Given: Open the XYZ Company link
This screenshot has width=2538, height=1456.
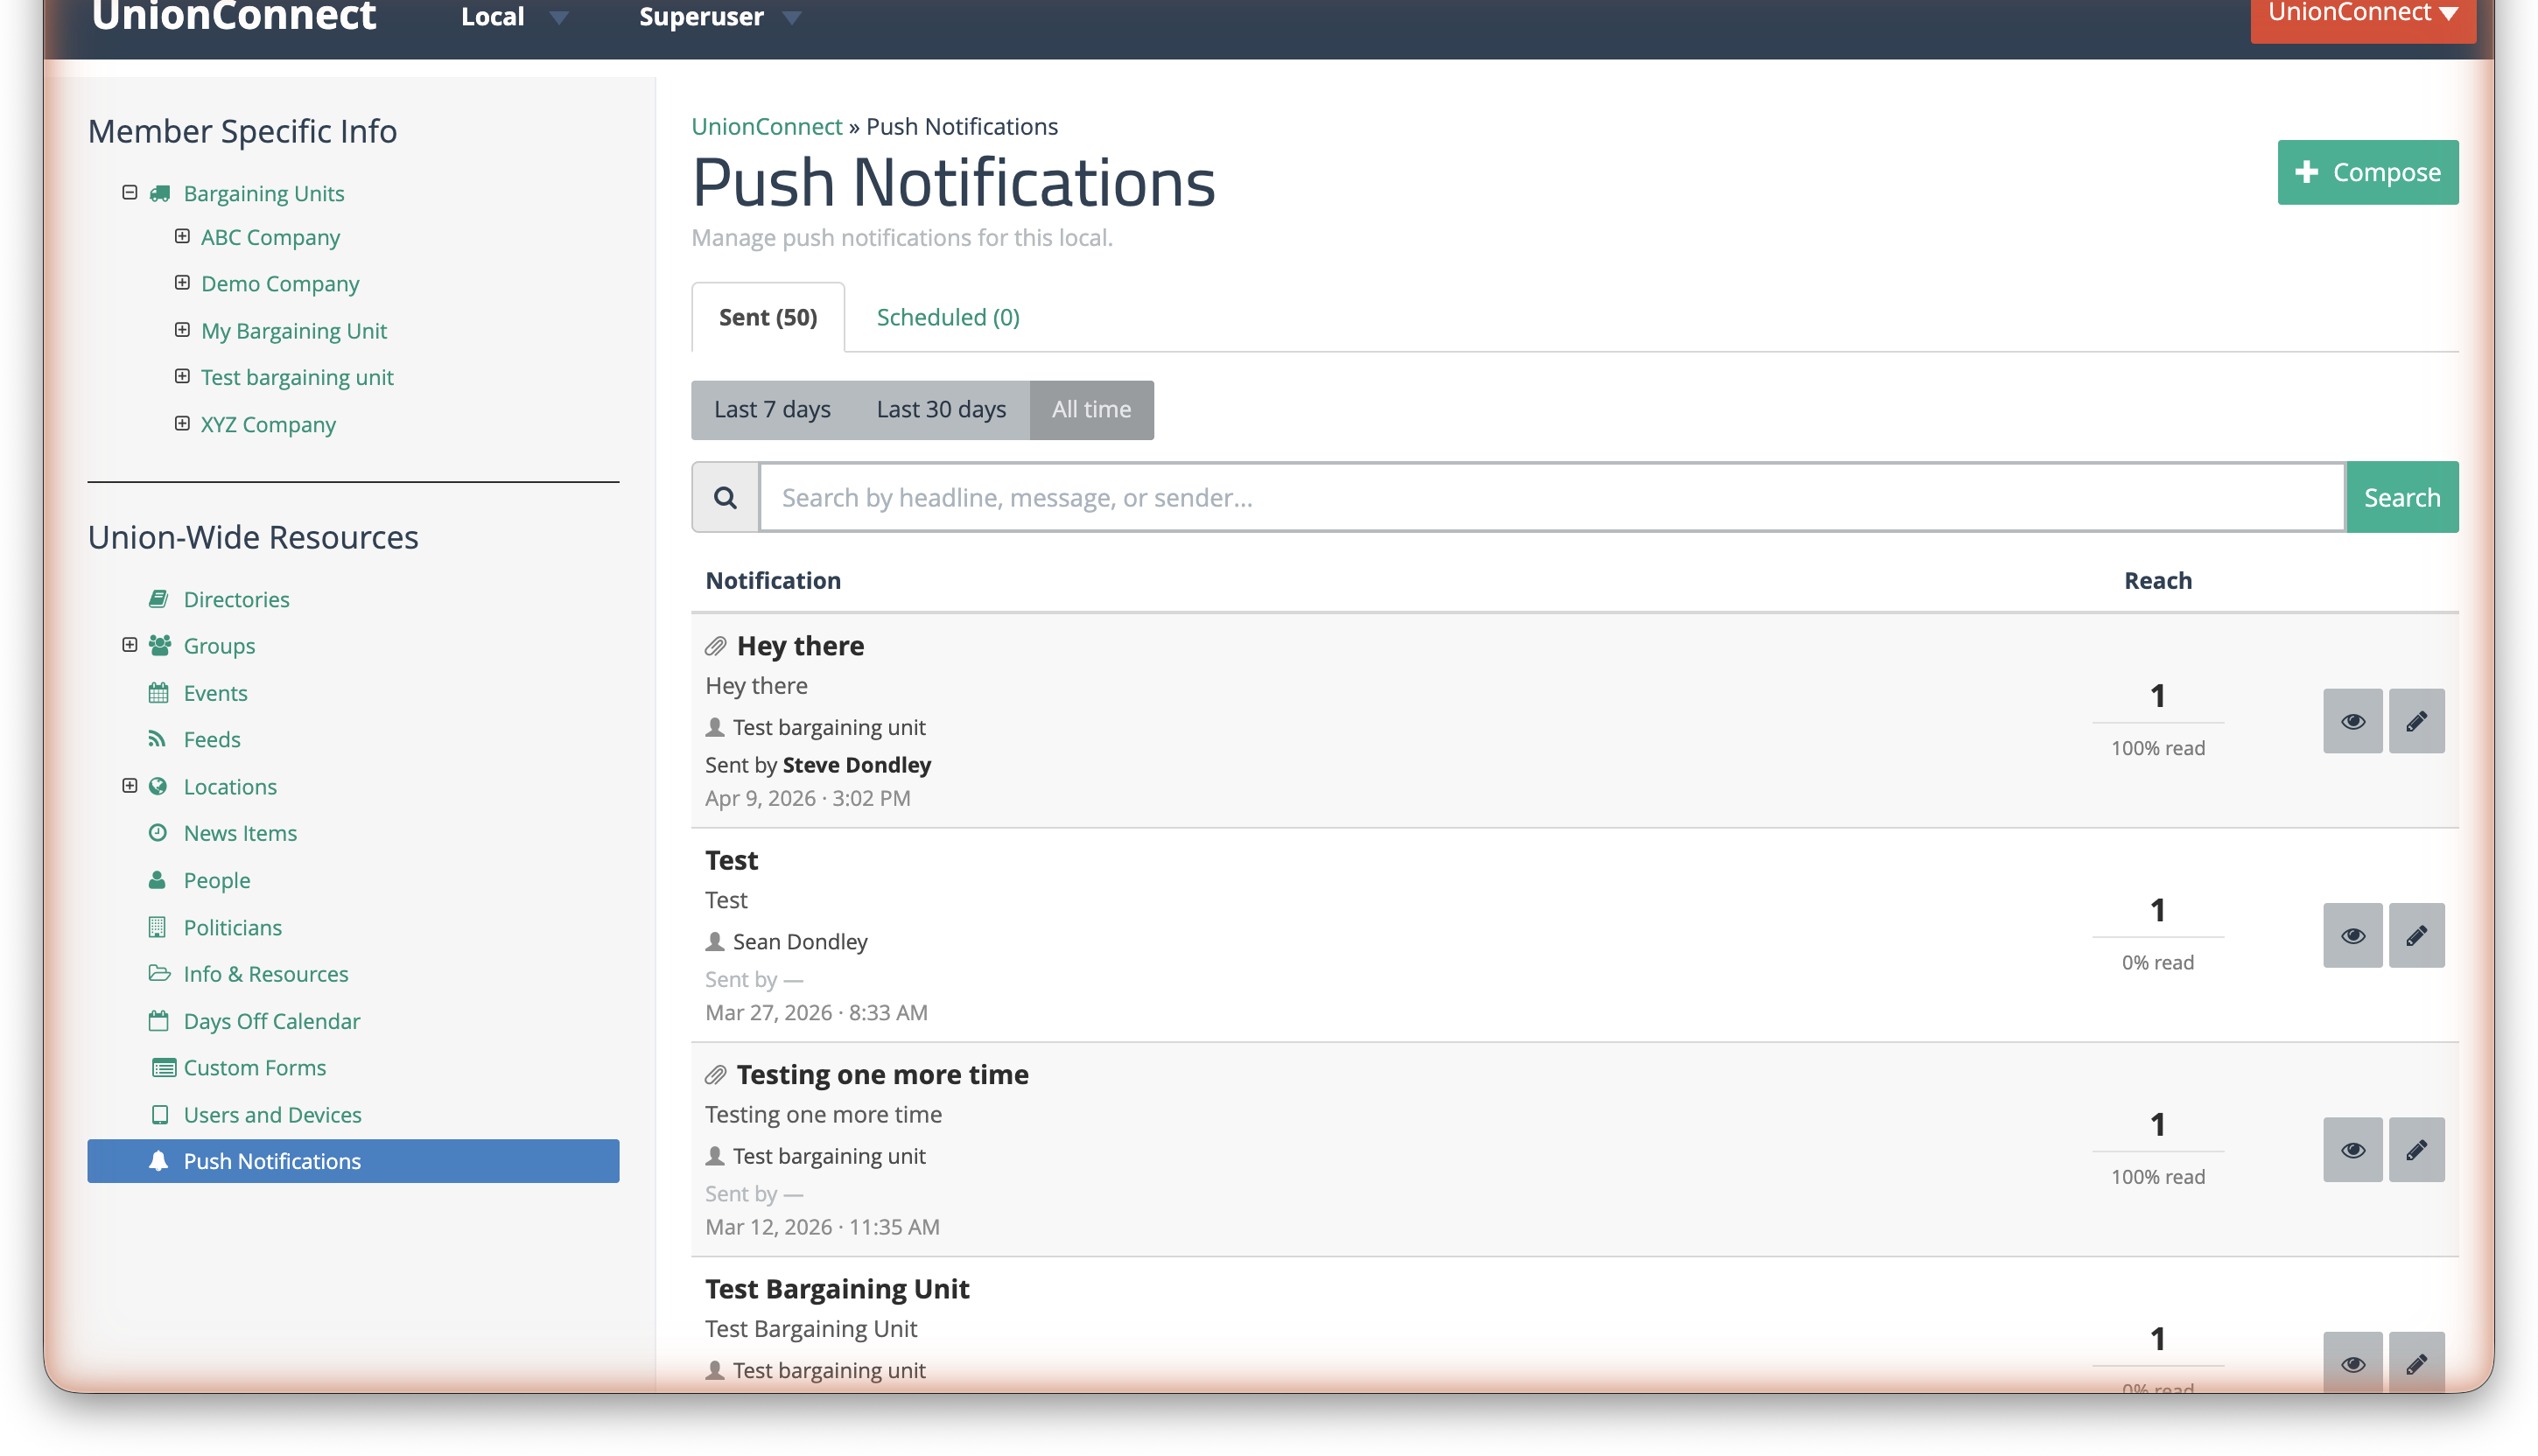Looking at the screenshot, I should click(268, 424).
